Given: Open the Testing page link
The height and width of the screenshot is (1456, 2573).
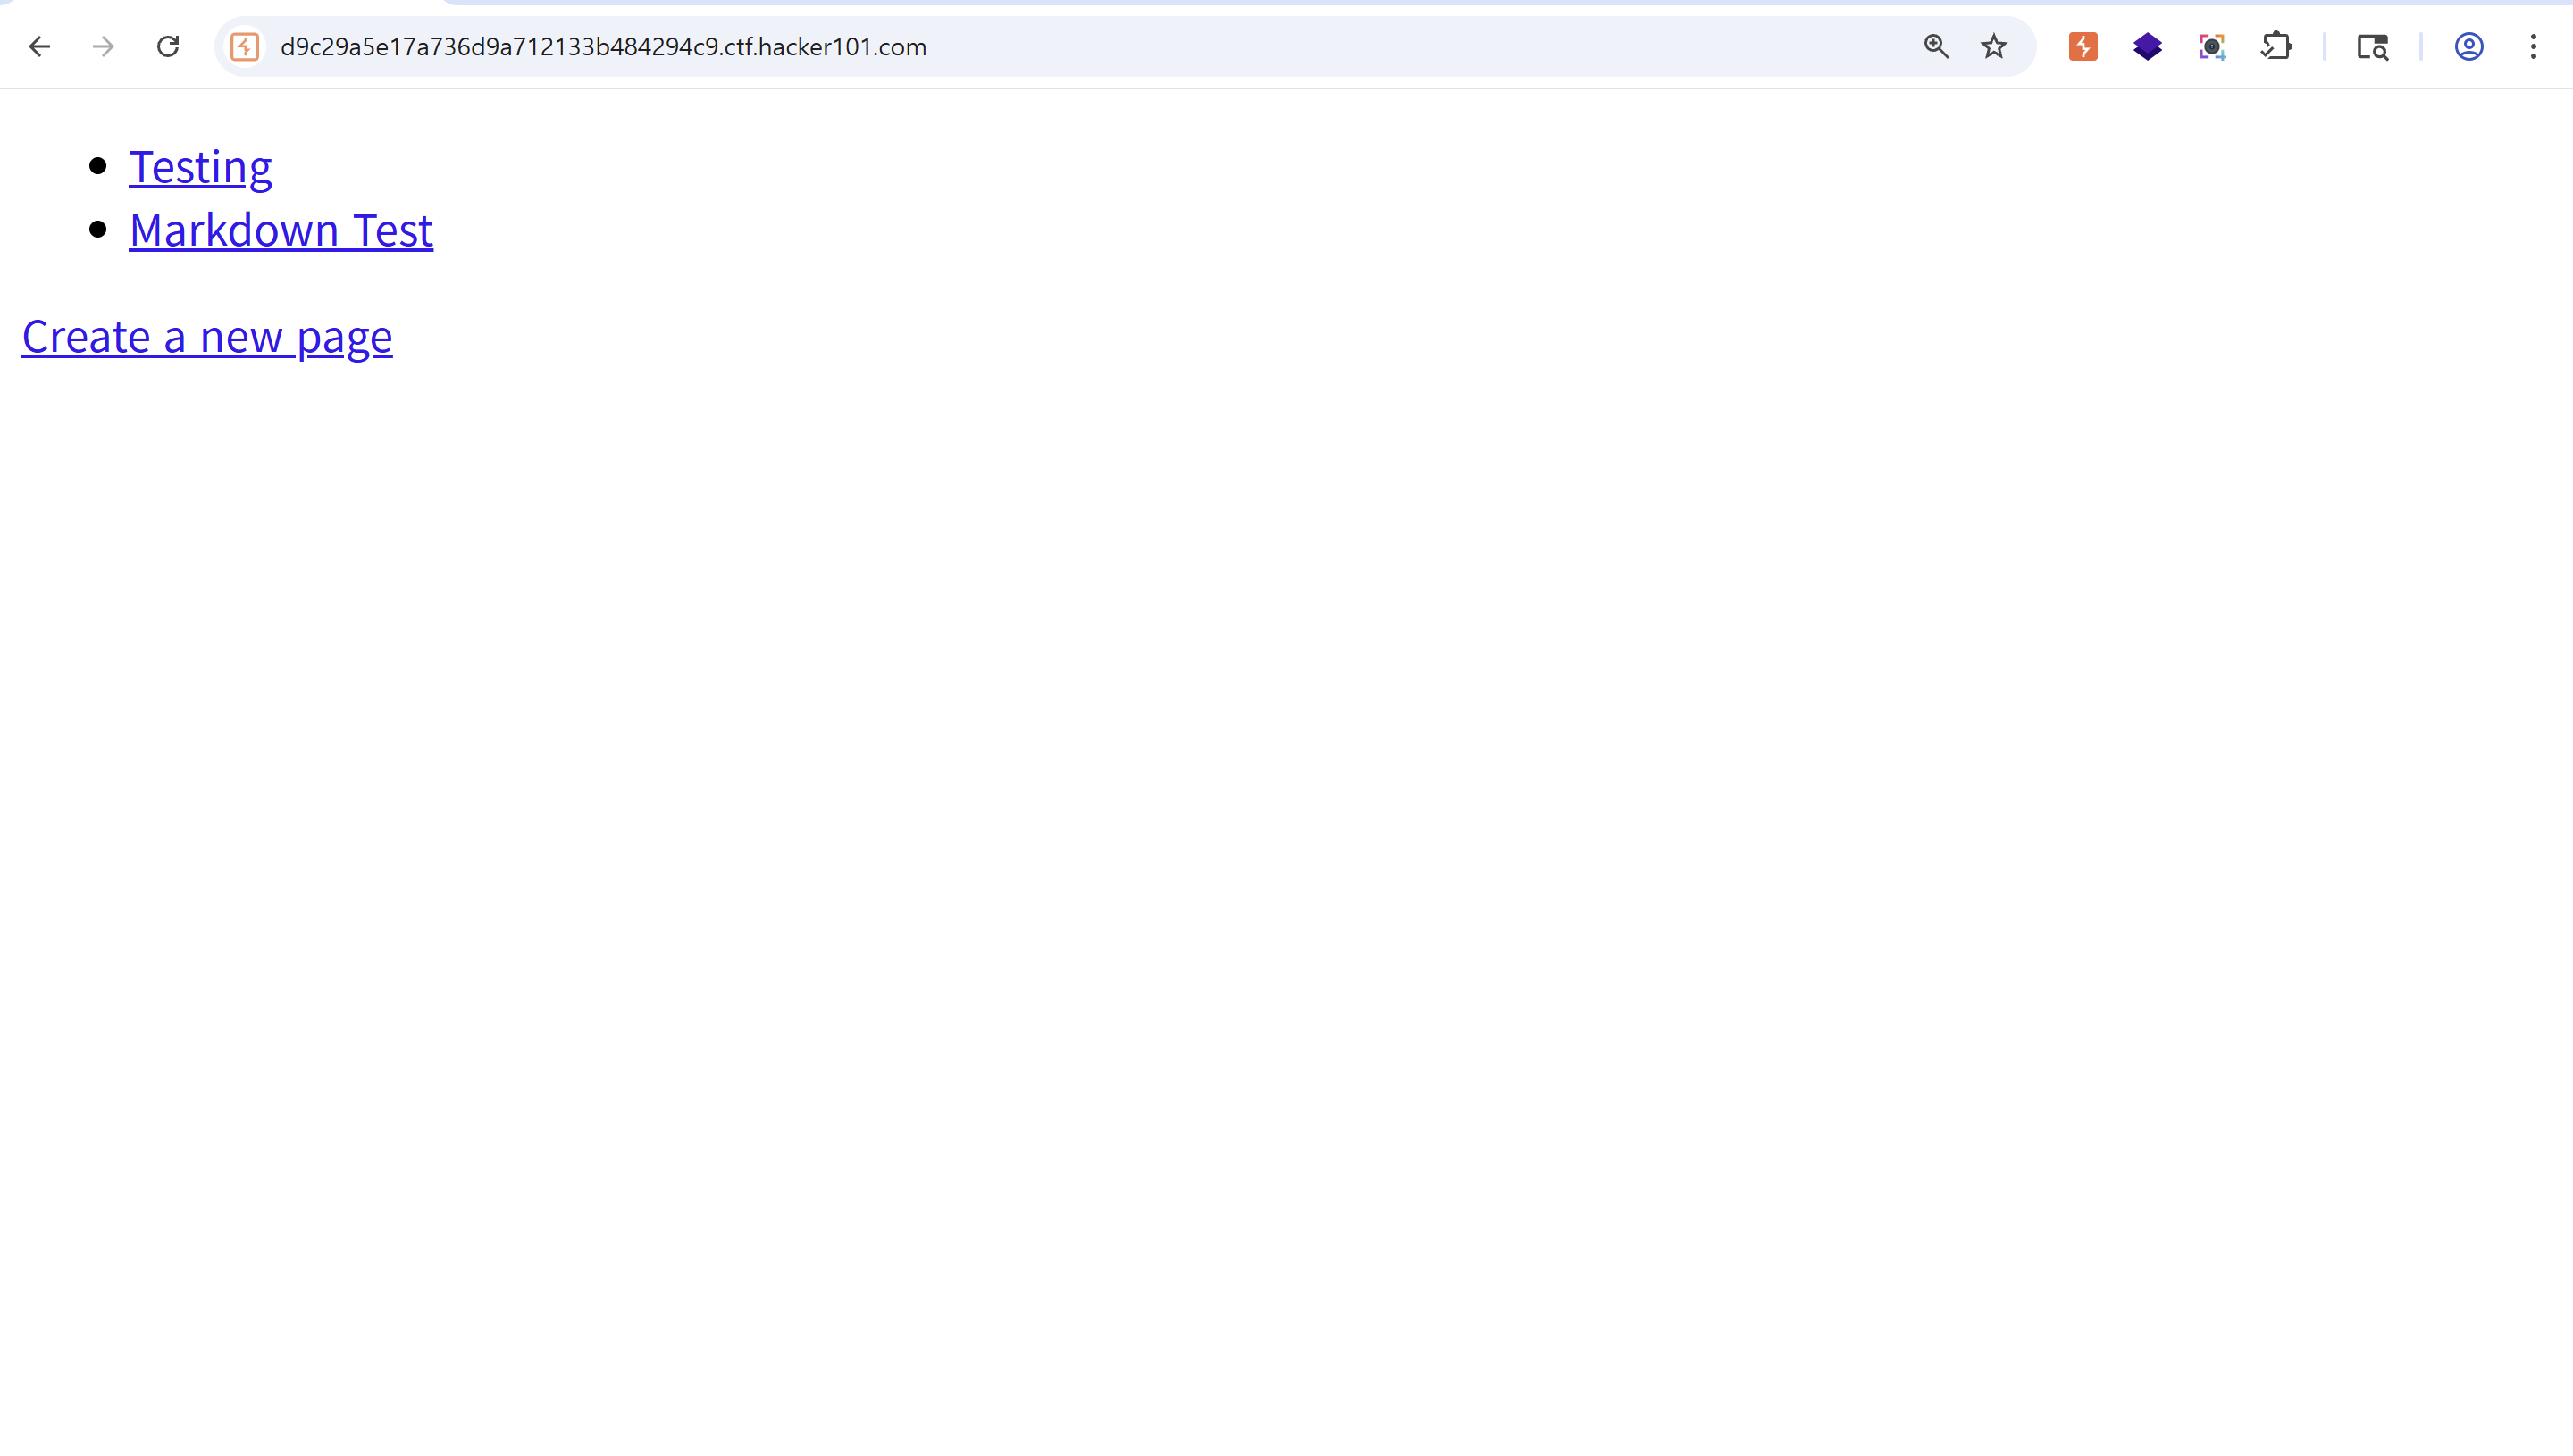Looking at the screenshot, I should point(200,167).
